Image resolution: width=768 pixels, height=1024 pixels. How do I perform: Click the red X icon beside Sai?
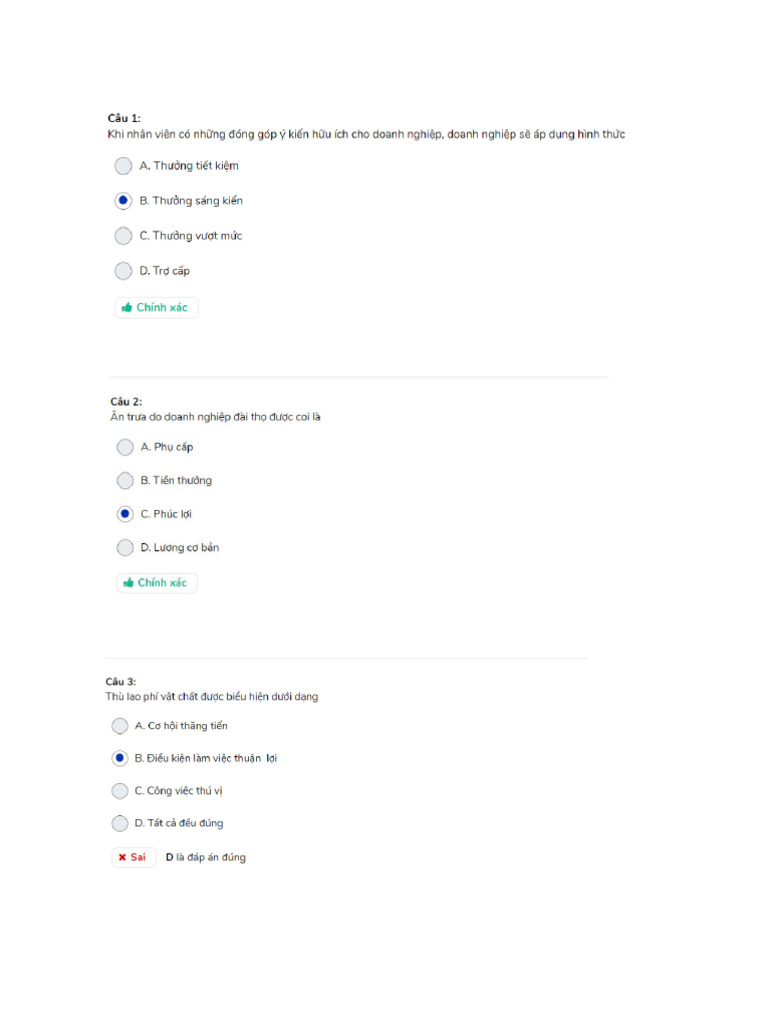122,858
